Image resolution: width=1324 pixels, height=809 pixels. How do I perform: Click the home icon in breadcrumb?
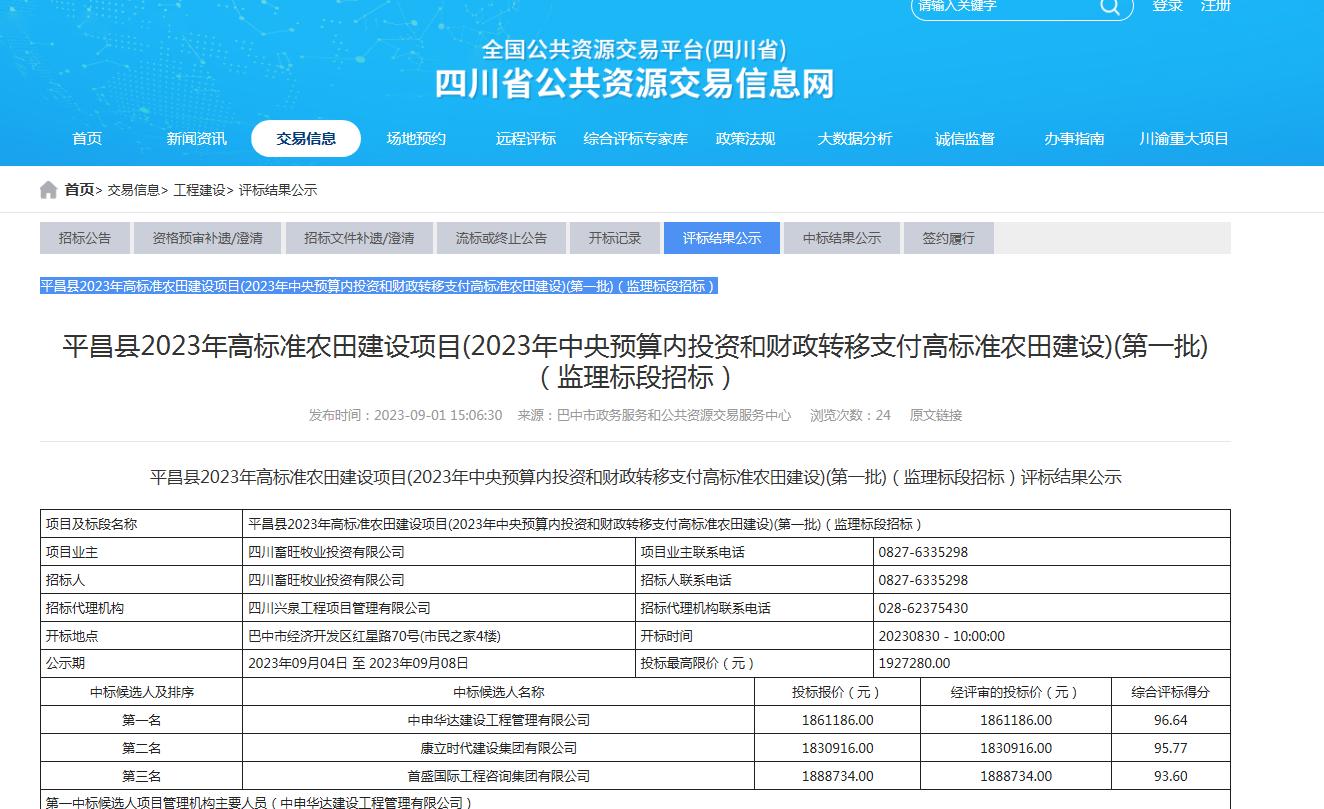[49, 190]
